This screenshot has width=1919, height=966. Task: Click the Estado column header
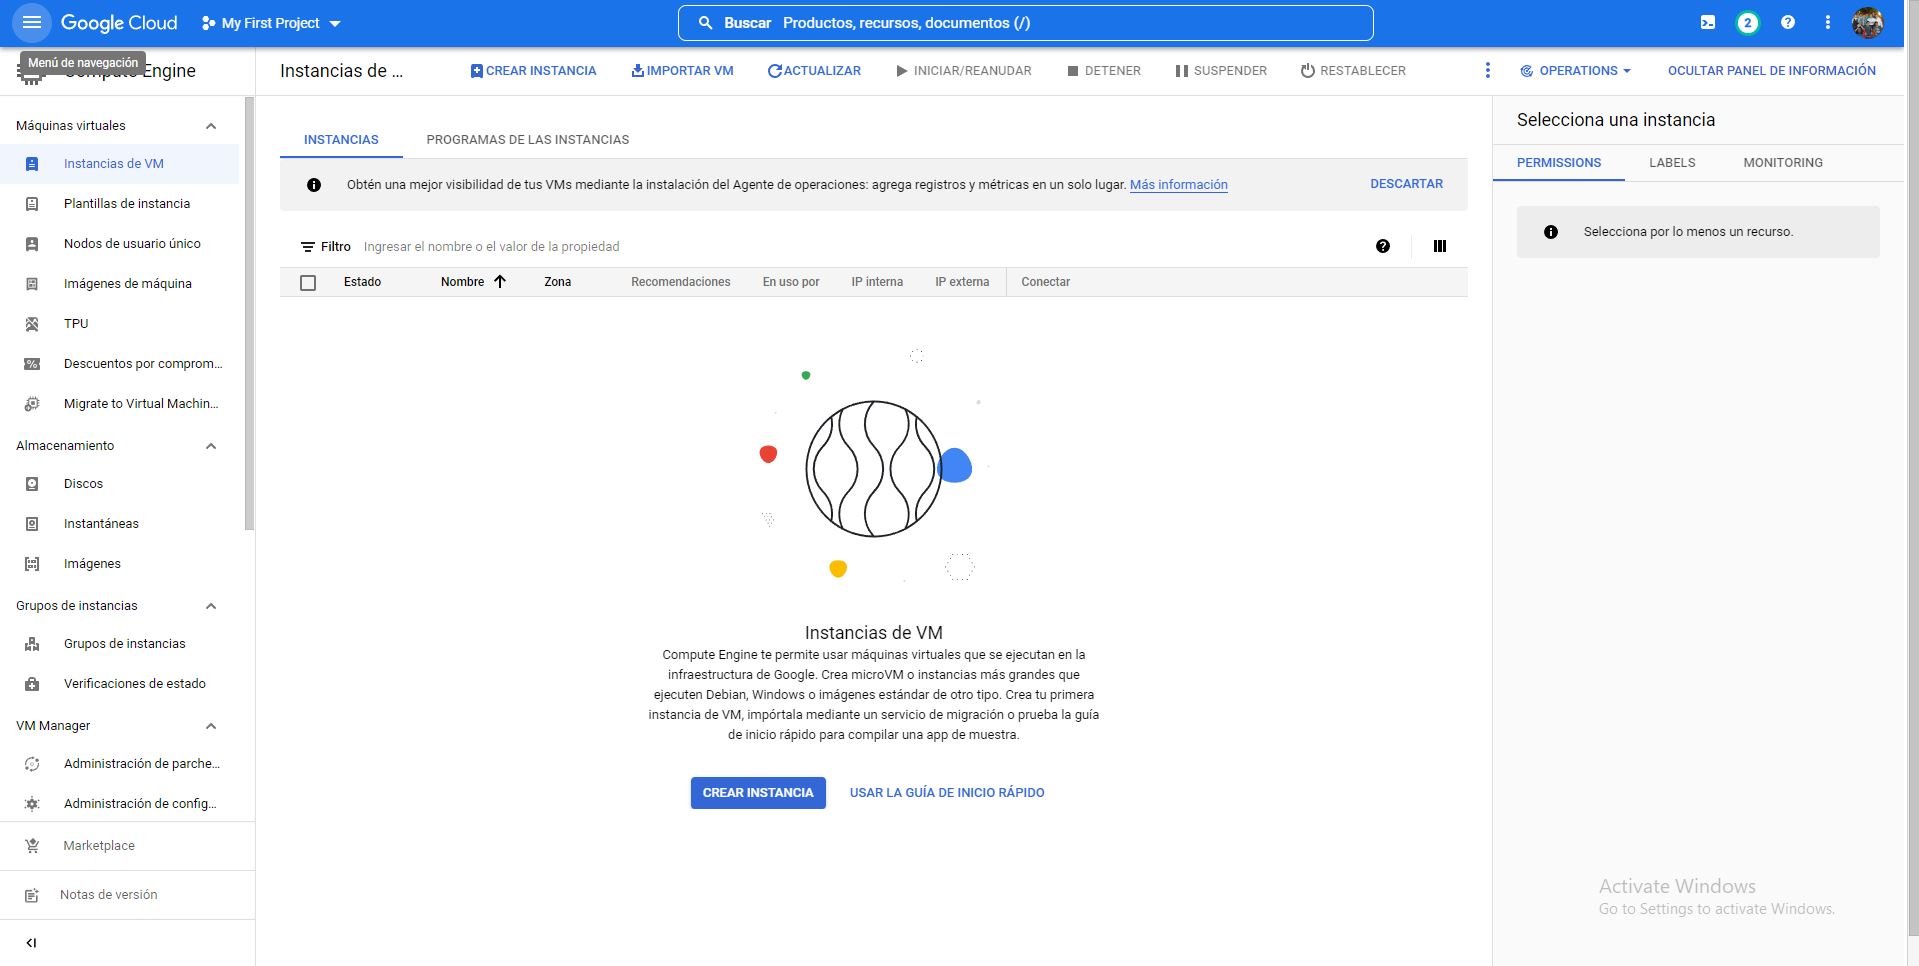tap(362, 282)
